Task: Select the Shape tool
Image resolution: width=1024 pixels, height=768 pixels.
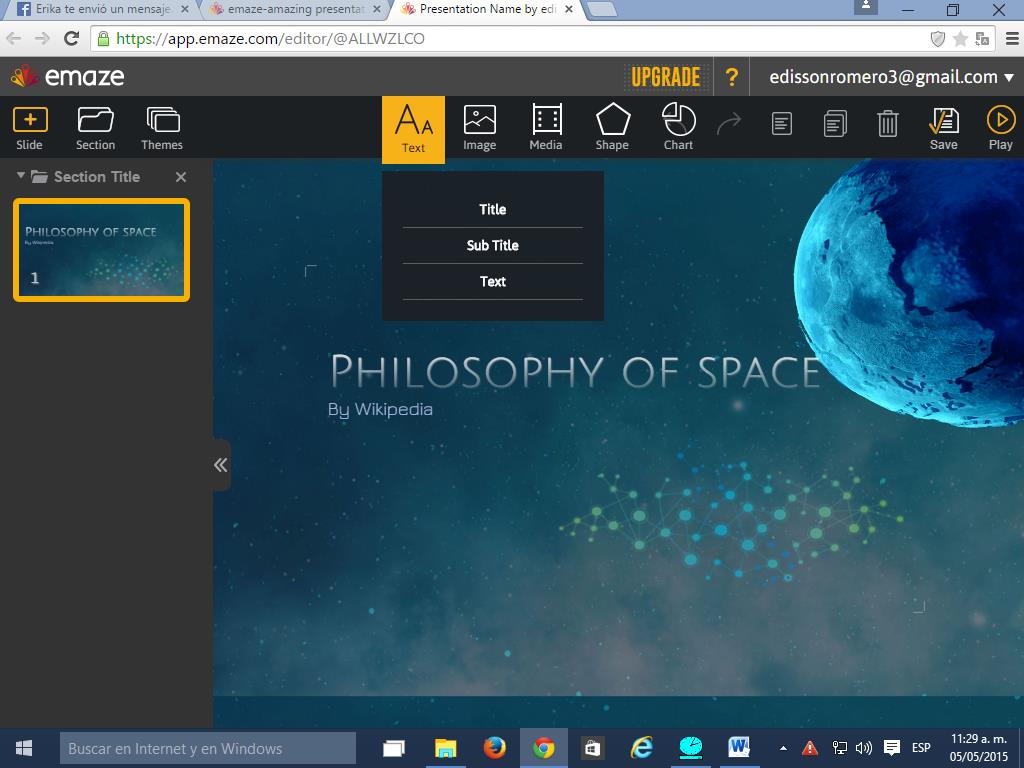Action: click(x=612, y=128)
